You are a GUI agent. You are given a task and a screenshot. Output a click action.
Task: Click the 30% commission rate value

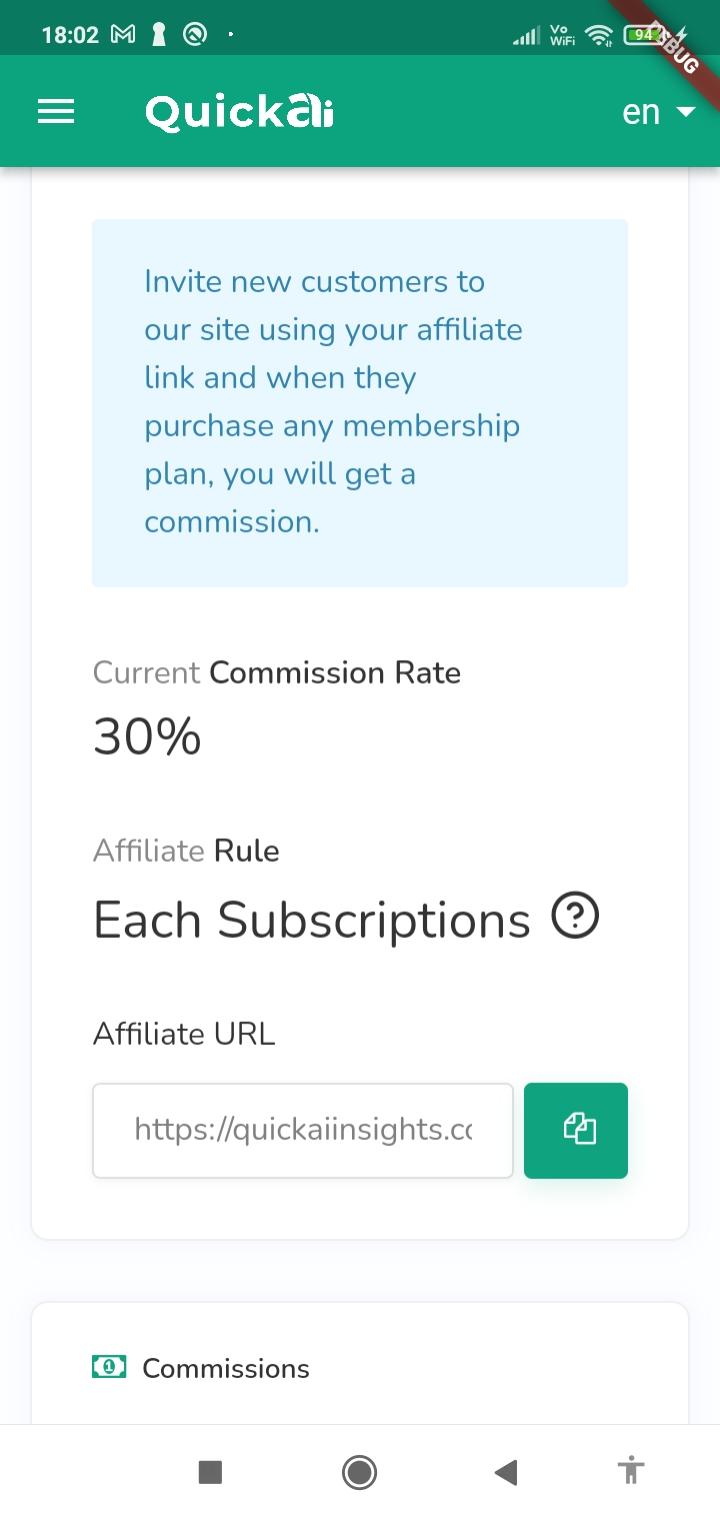(x=147, y=737)
